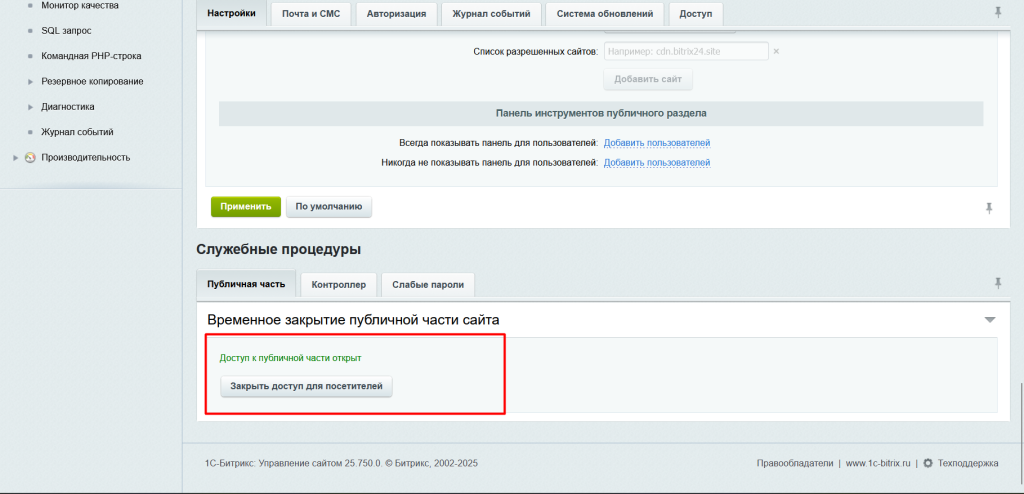The image size is (1024, 494).
Task: Click Панель инструментов публичного раздела header
Action: point(601,113)
